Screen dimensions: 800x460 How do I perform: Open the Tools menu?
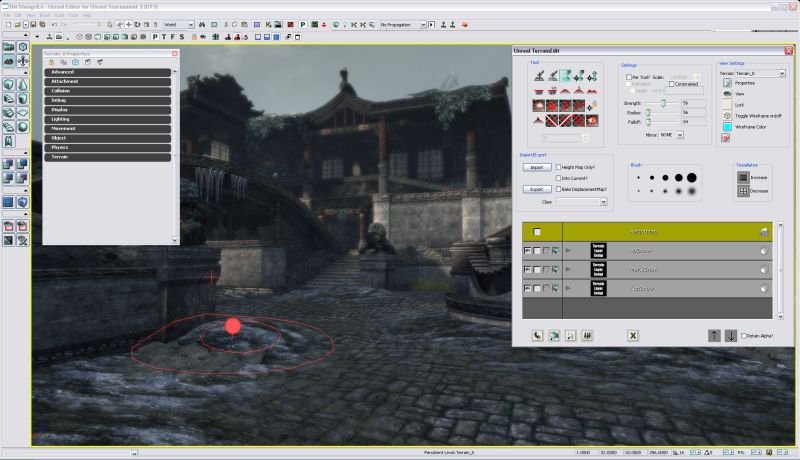(x=73, y=16)
